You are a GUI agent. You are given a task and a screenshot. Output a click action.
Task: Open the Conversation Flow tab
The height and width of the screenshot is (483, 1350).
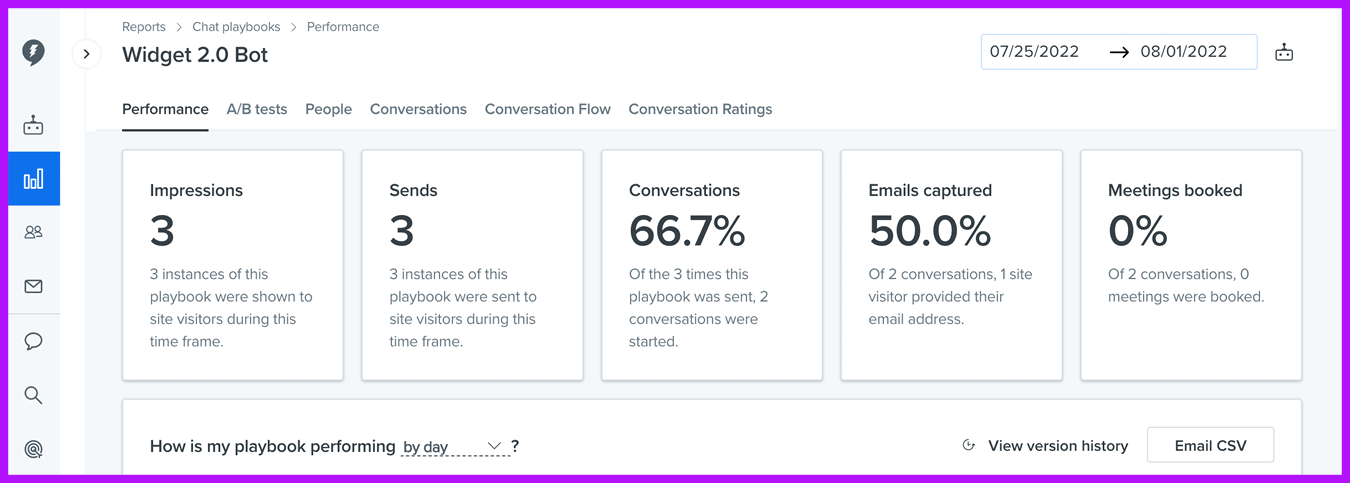547,109
